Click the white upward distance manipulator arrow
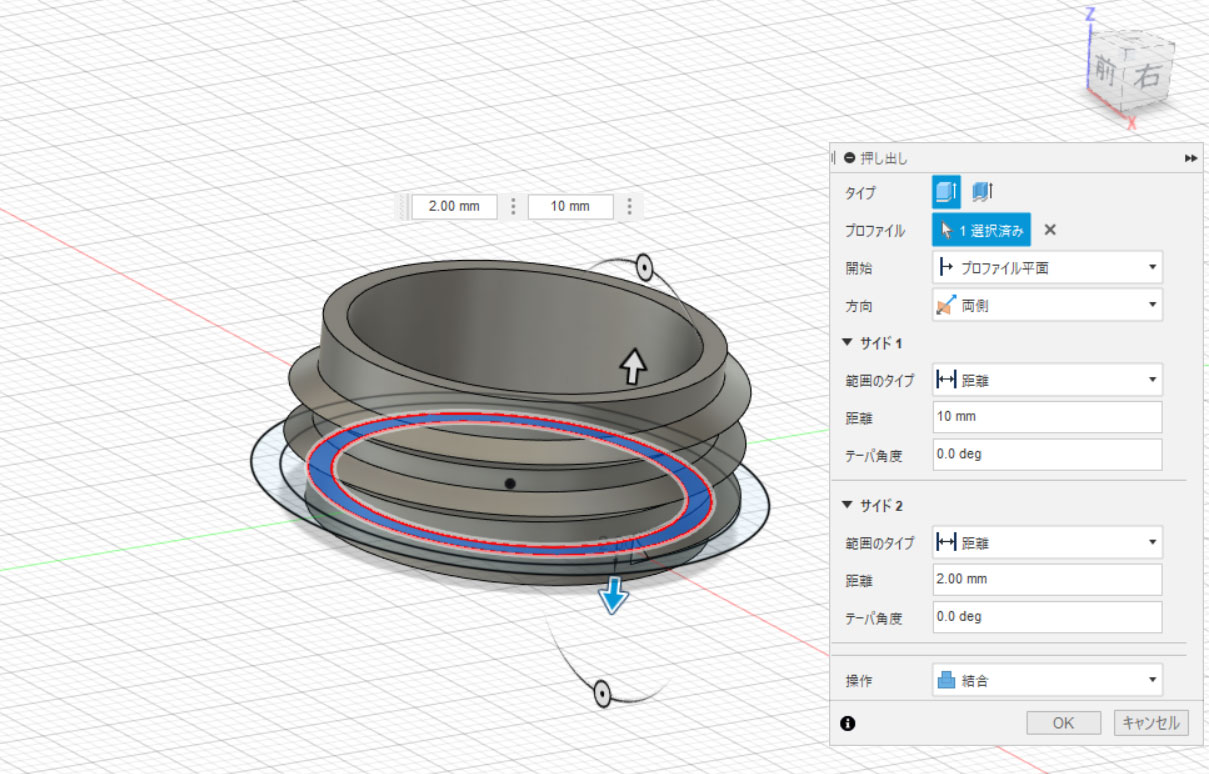1209x774 pixels. pos(632,368)
